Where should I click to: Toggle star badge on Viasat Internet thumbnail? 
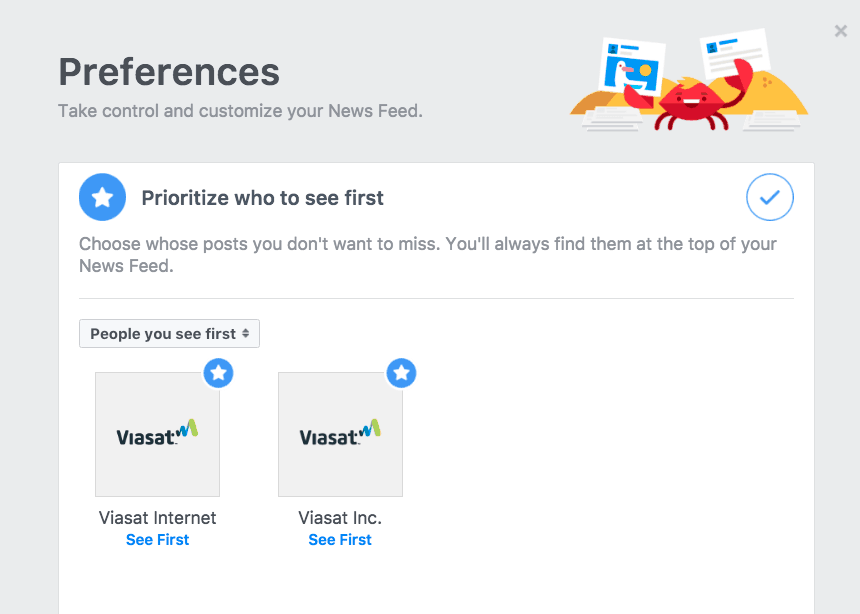point(218,373)
